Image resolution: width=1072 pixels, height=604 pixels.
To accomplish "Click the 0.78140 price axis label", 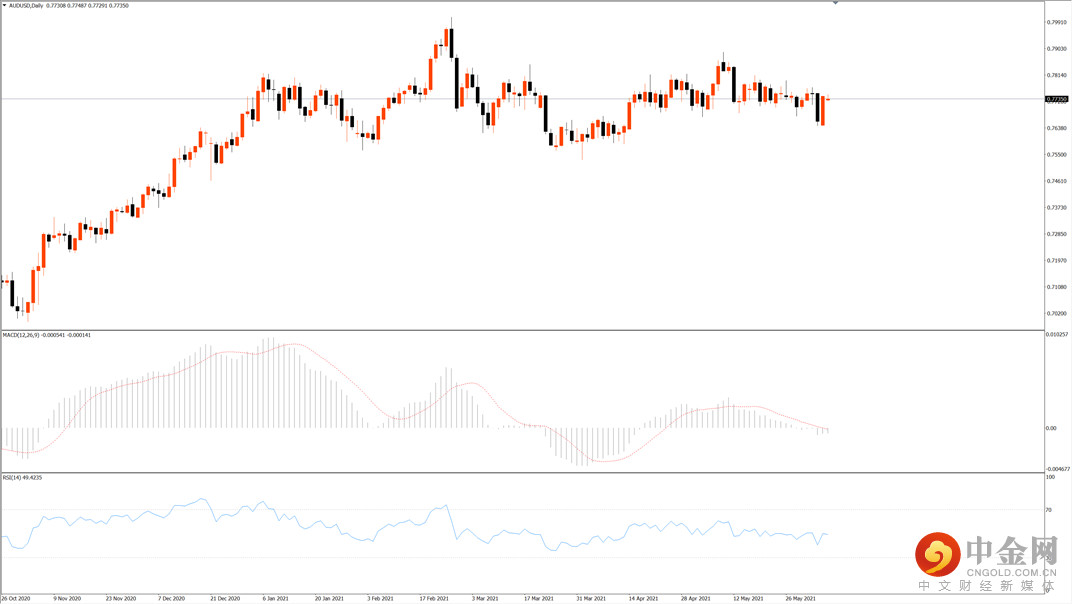I will tap(1056, 75).
